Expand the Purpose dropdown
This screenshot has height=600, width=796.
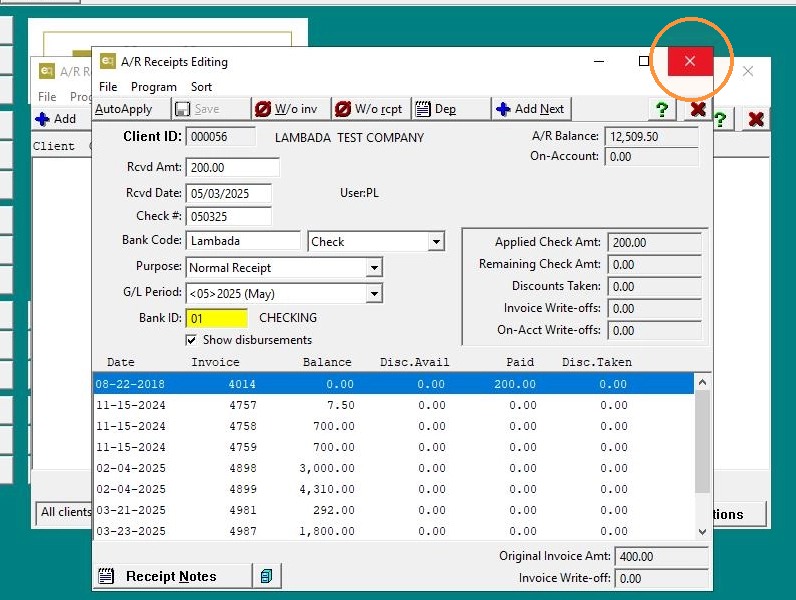374,268
